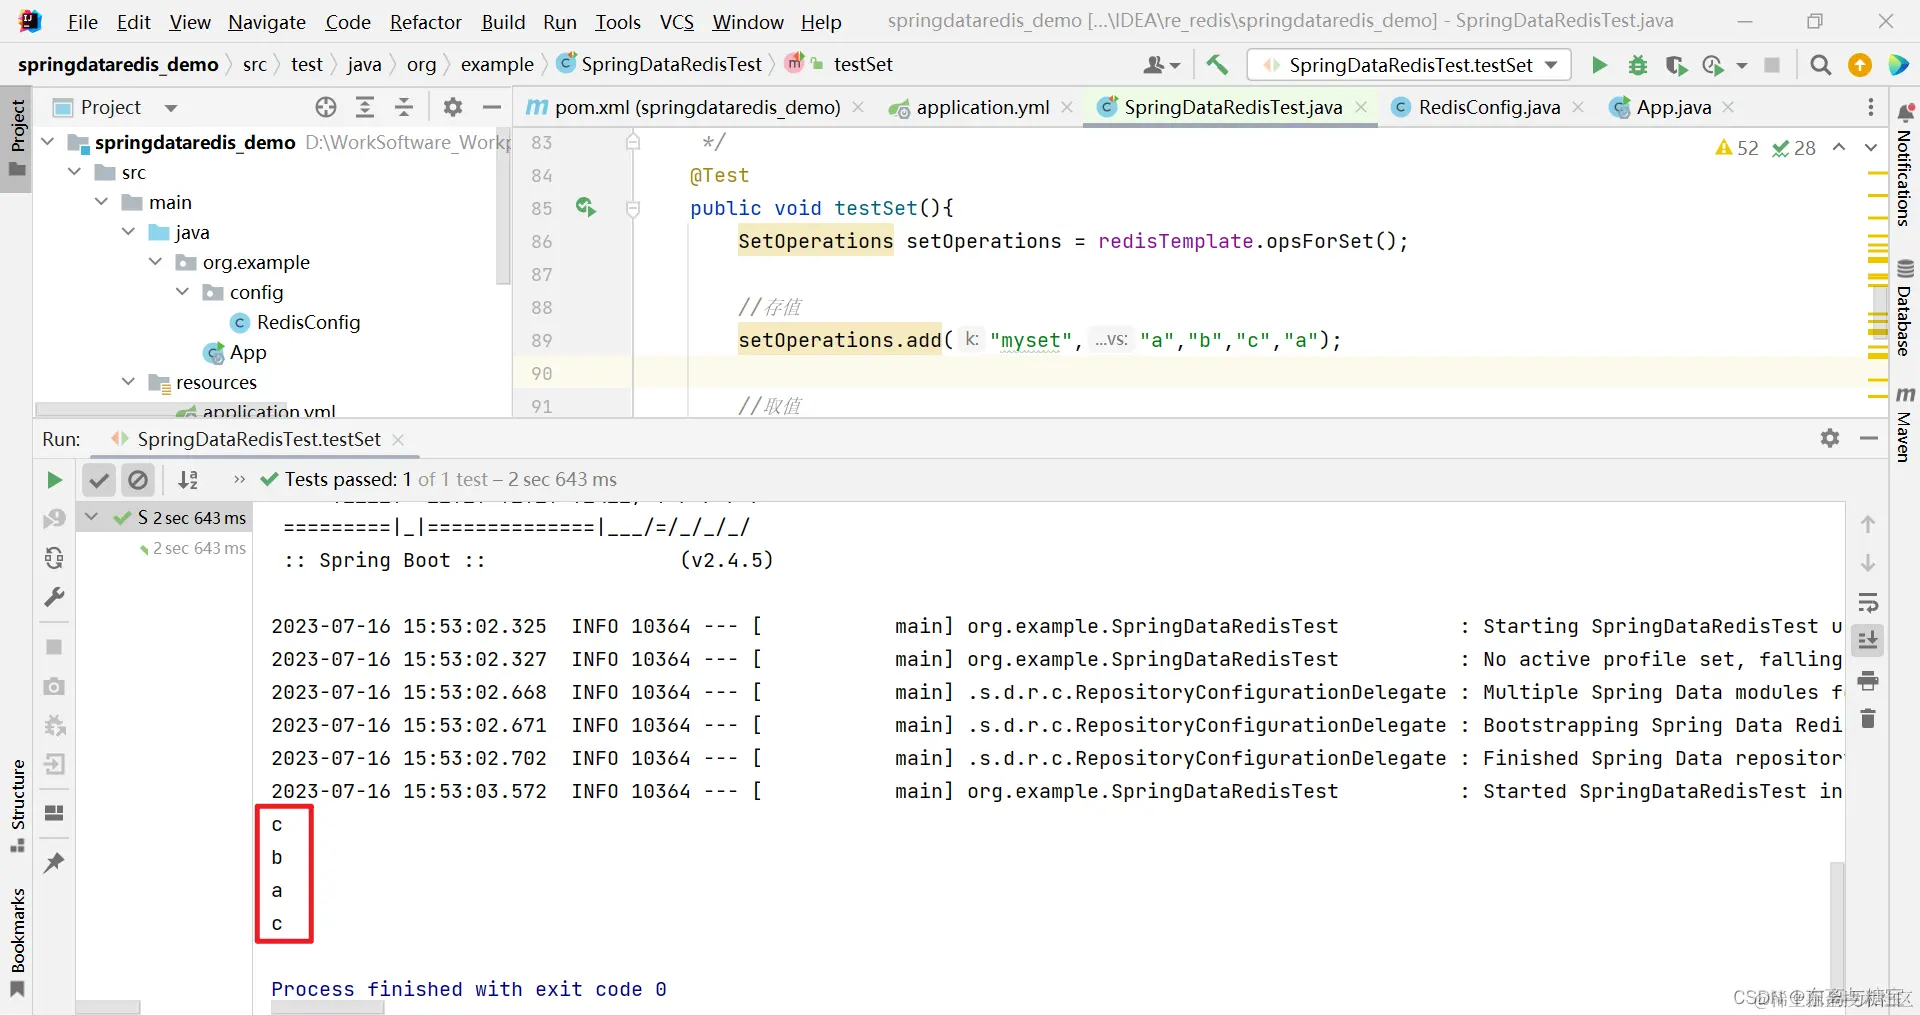The image size is (1920, 1016).
Task: Open the Project view selector dropdown
Action: click(171, 108)
